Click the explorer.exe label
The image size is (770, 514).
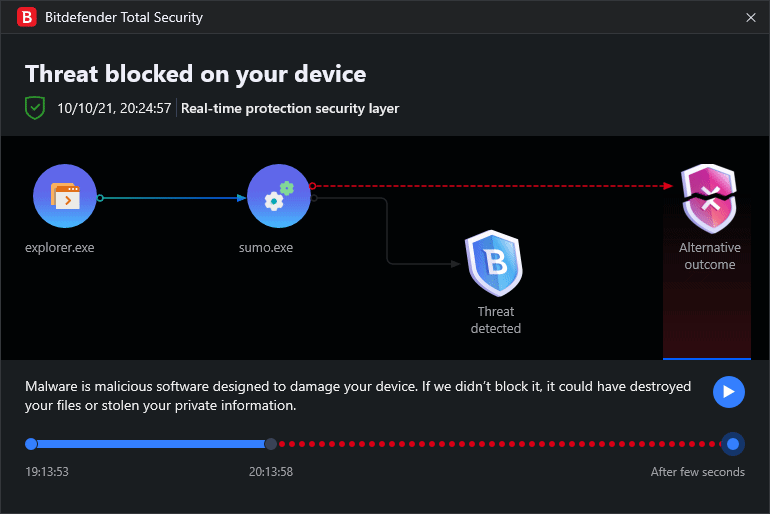point(61,248)
